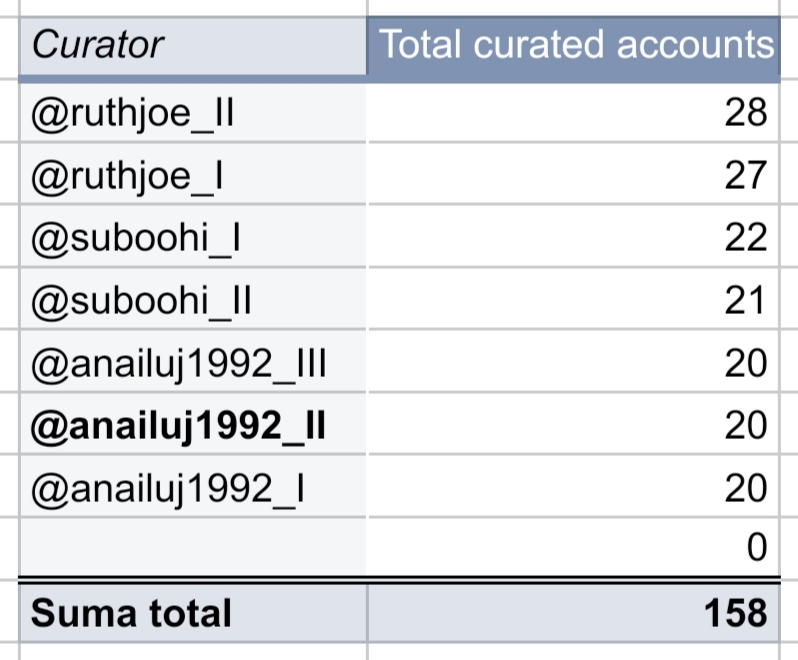Click the @ruthjoe_I curator cell
The height and width of the screenshot is (660, 798).
(193, 174)
